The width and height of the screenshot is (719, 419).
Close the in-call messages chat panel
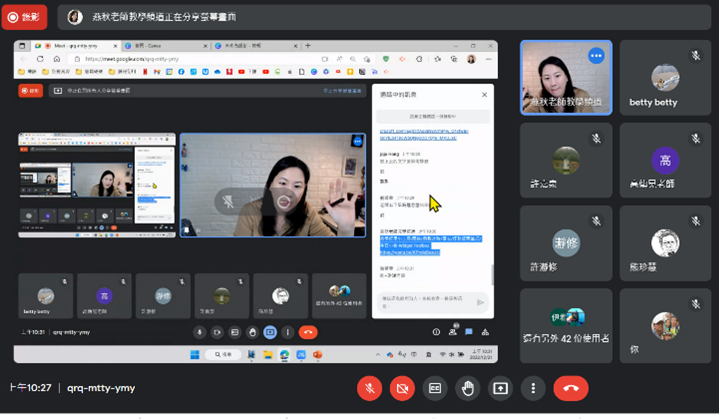tap(484, 94)
